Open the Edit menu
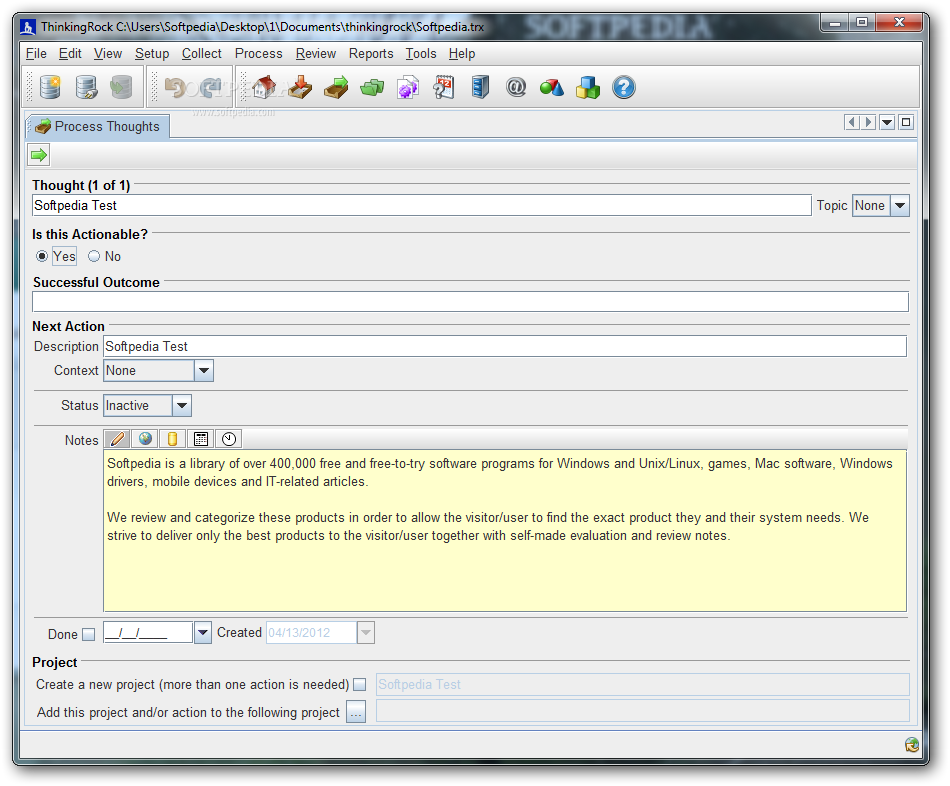 point(70,53)
